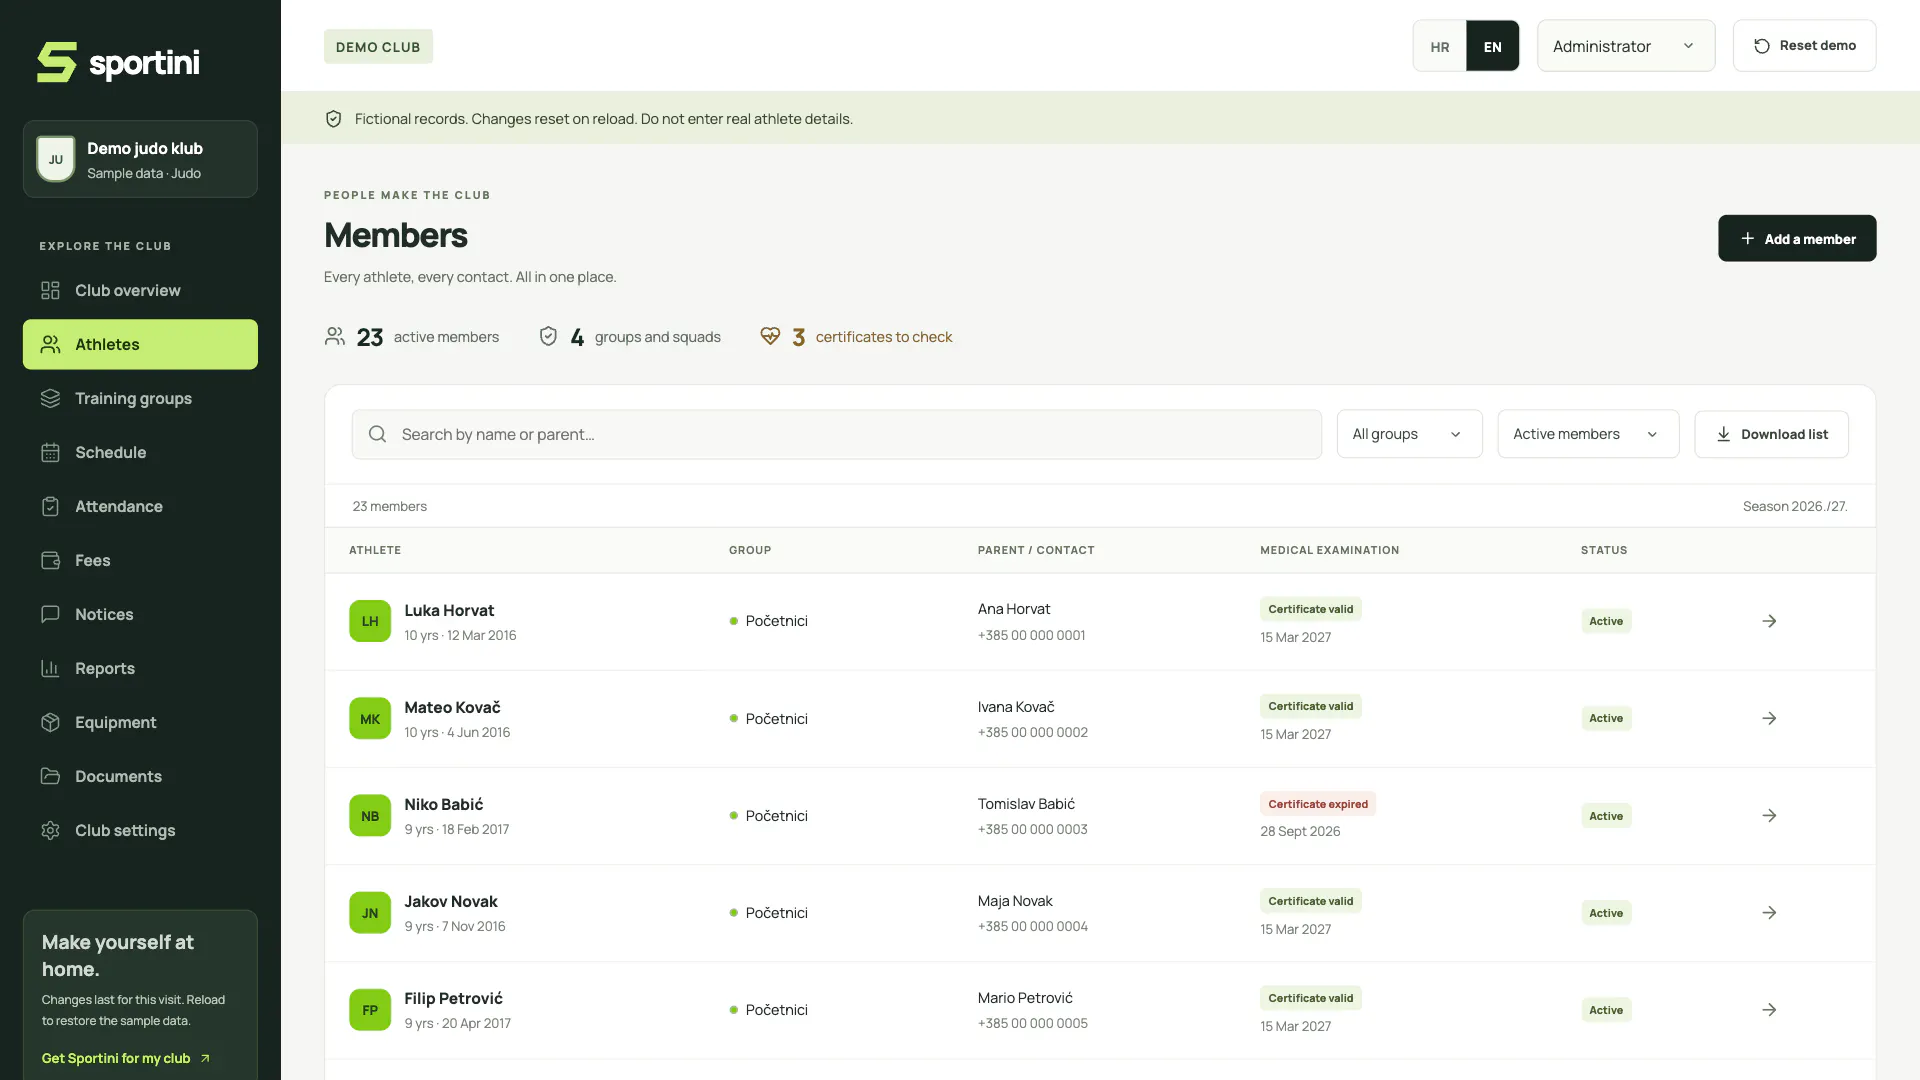Viewport: 1920px width, 1080px height.
Task: Open the Schedule section
Action: [140, 452]
